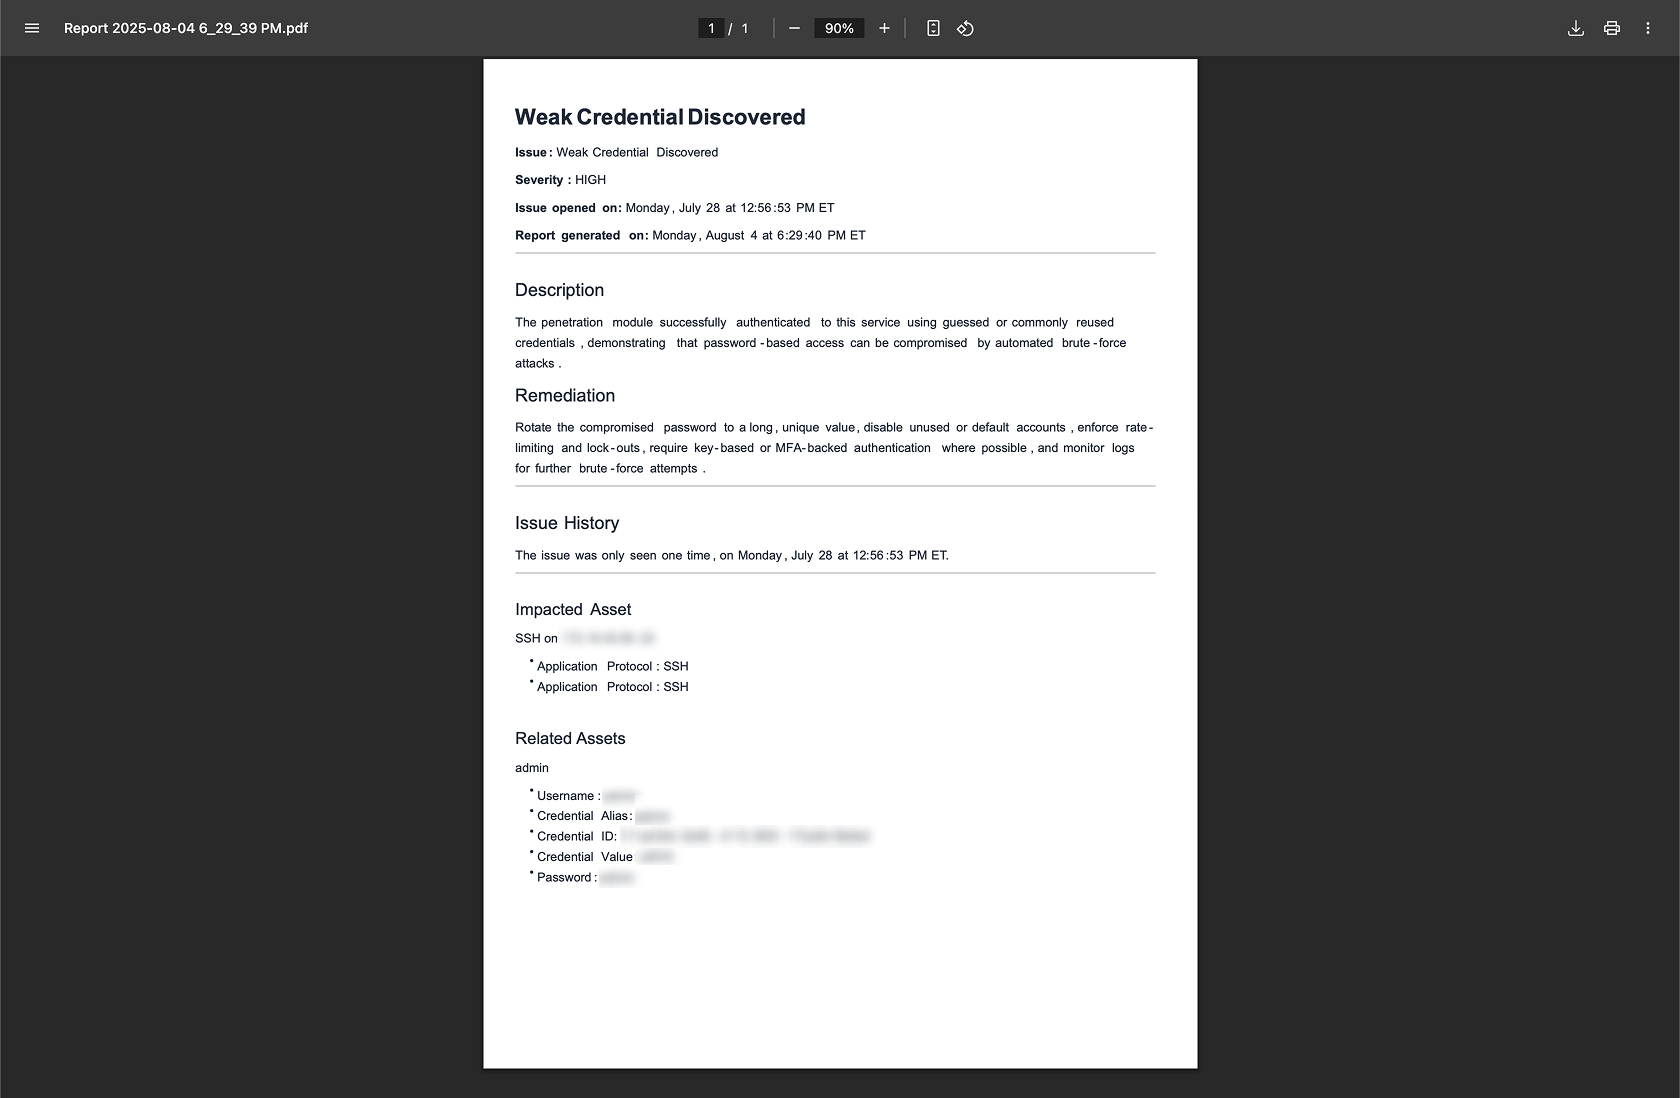1680x1098 pixels.
Task: Click the Remediation heading
Action: point(565,395)
